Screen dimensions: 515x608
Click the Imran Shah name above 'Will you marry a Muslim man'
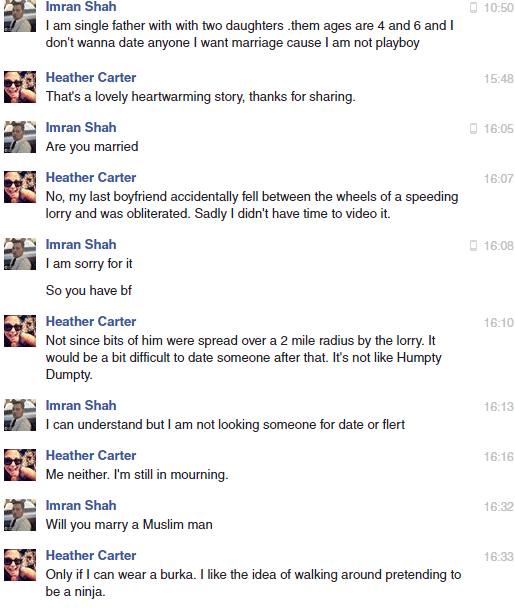tap(81, 505)
